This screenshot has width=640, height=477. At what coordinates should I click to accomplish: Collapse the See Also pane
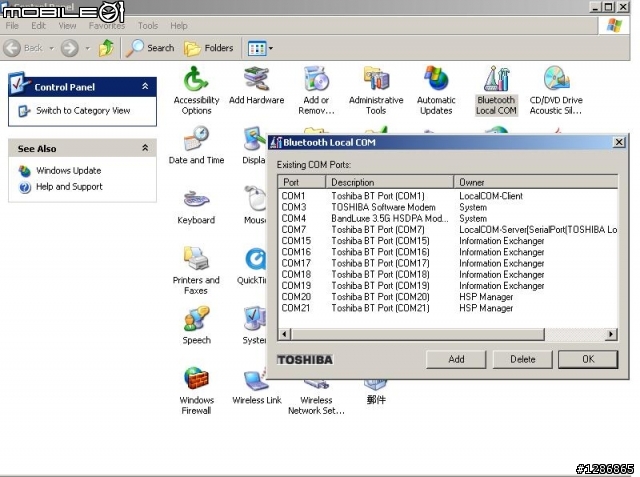tap(145, 148)
